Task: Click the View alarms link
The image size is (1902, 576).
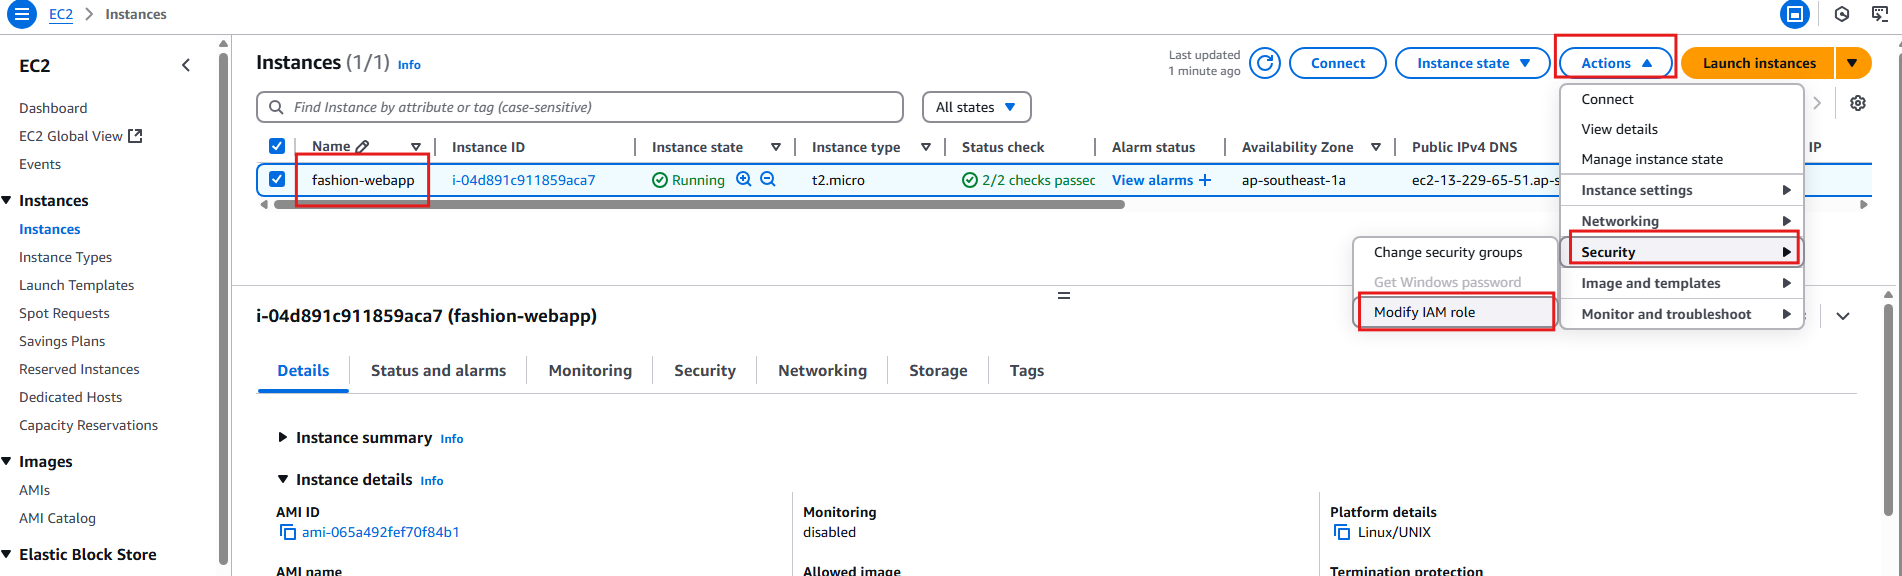Action: [1152, 180]
